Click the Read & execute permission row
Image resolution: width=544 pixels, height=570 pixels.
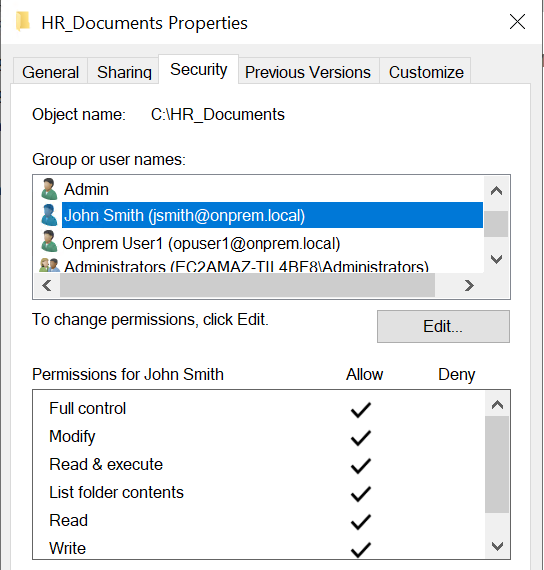pyautogui.click(x=259, y=464)
